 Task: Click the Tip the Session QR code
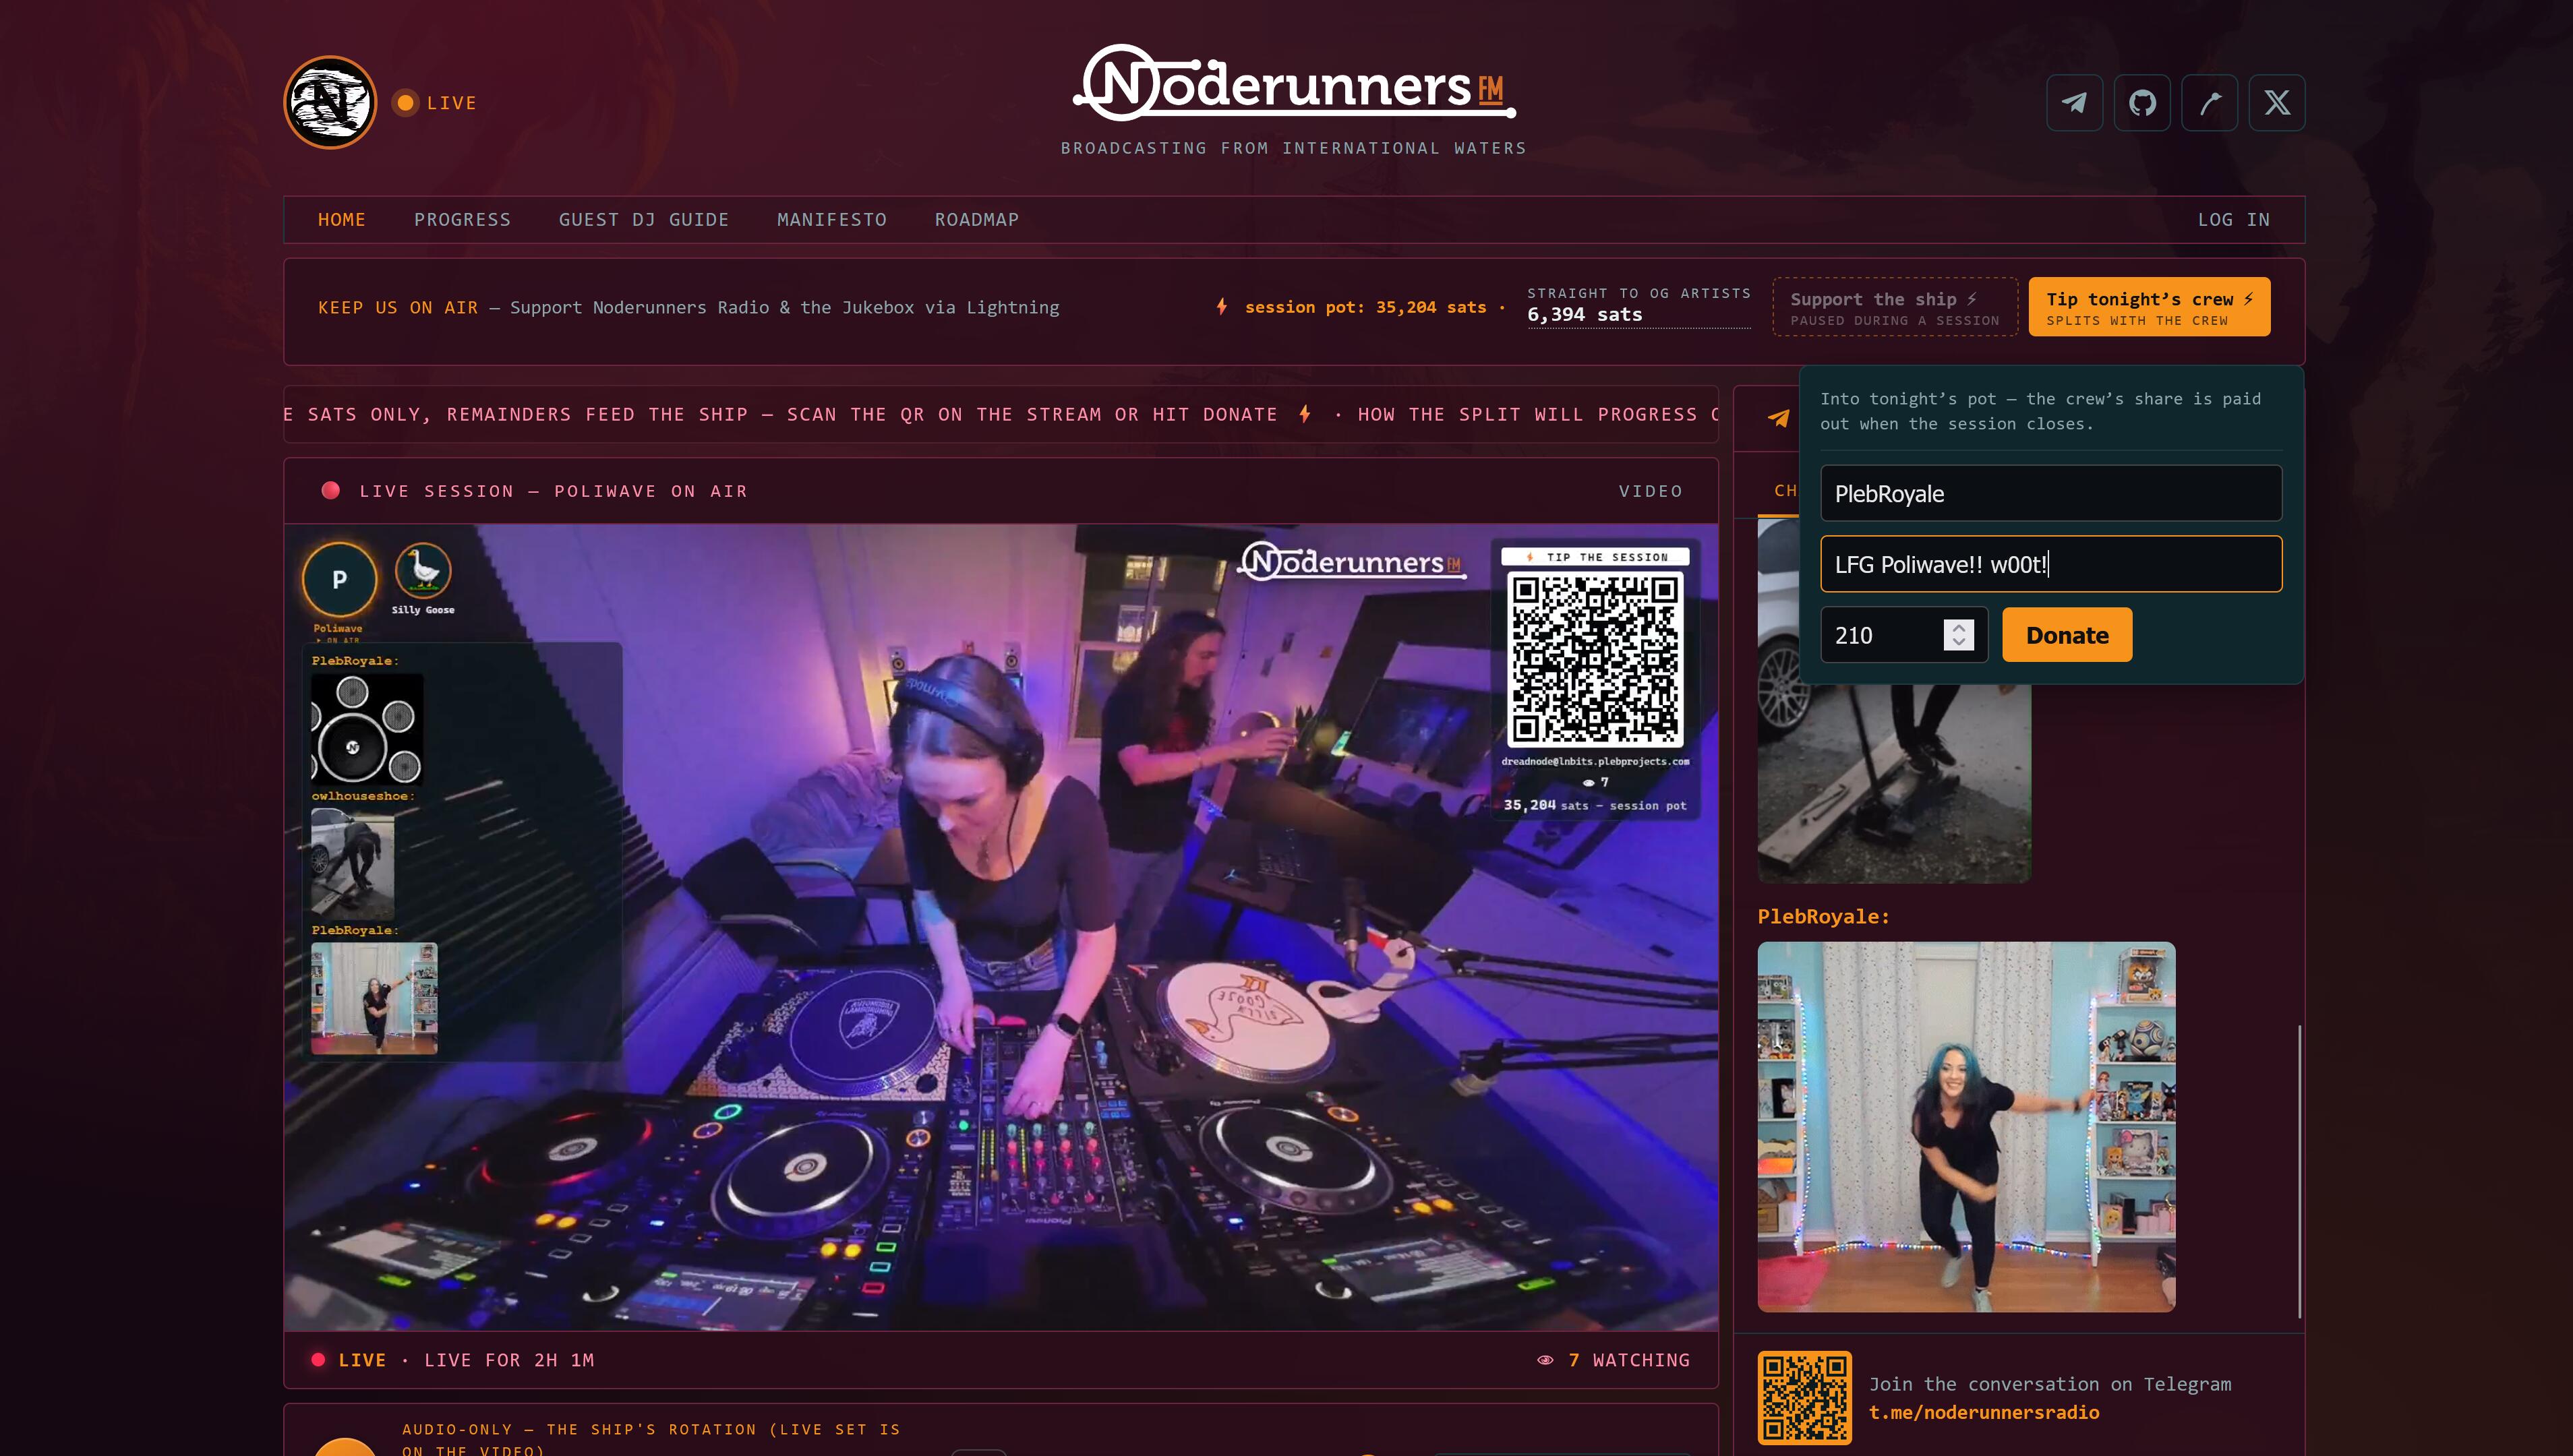(1595, 659)
